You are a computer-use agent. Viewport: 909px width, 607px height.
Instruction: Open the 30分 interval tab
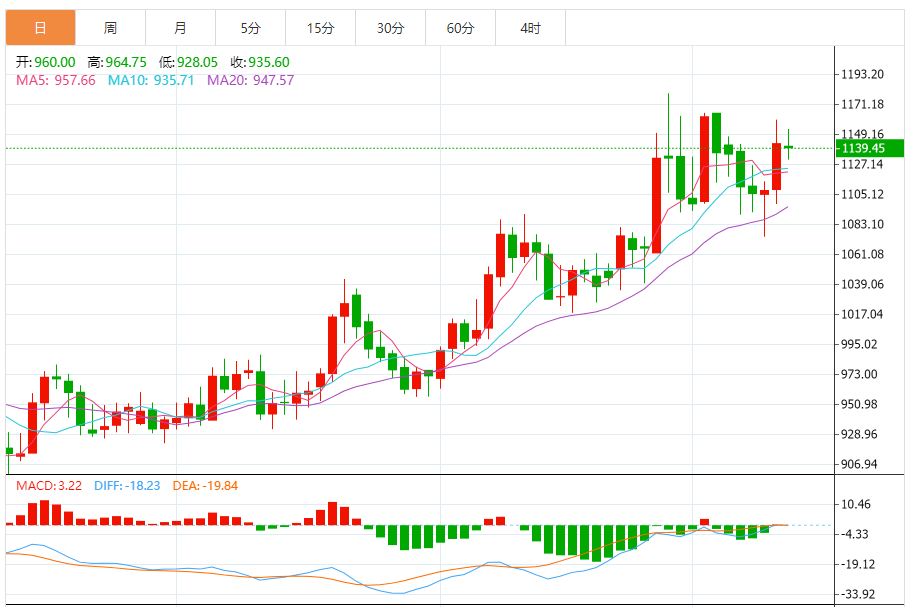391,28
